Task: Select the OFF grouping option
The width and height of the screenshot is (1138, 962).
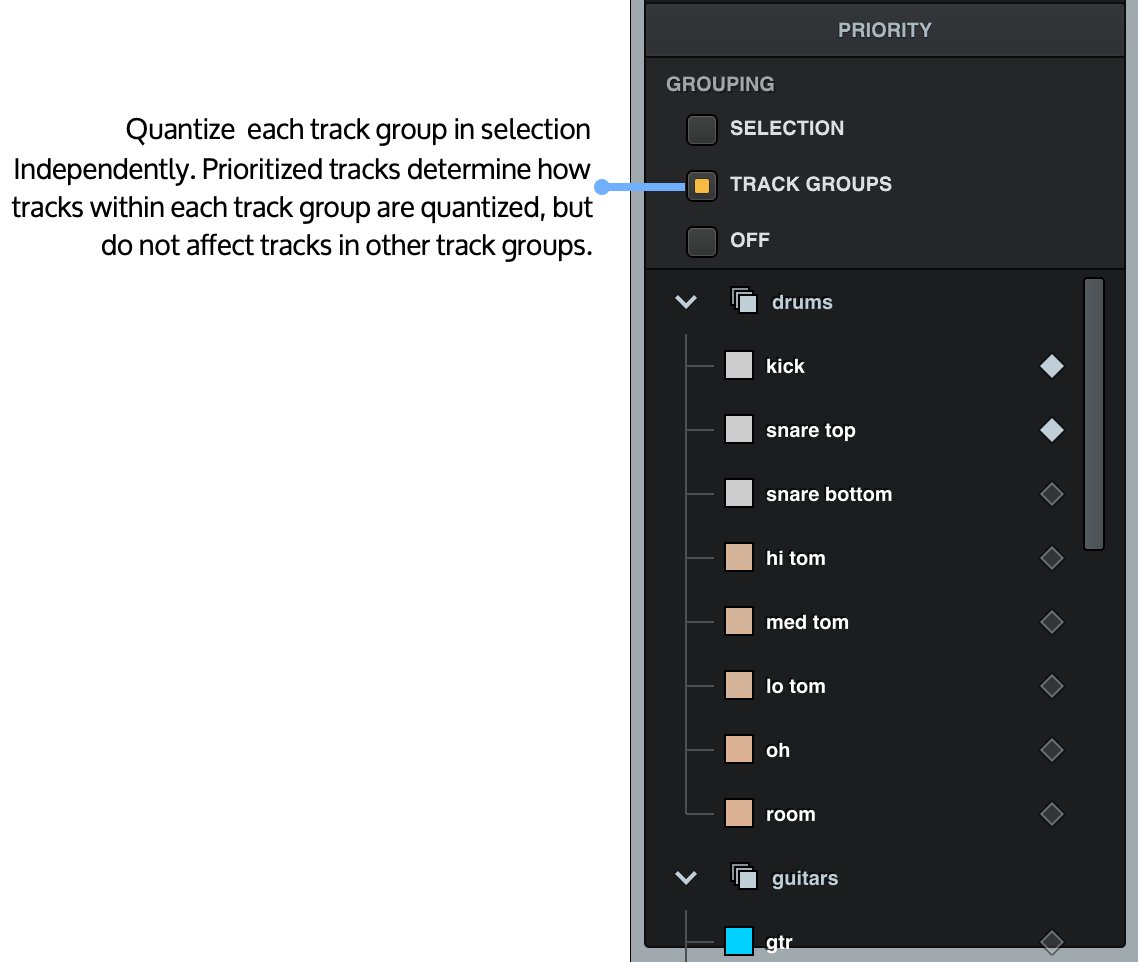Action: pyautogui.click(x=702, y=241)
